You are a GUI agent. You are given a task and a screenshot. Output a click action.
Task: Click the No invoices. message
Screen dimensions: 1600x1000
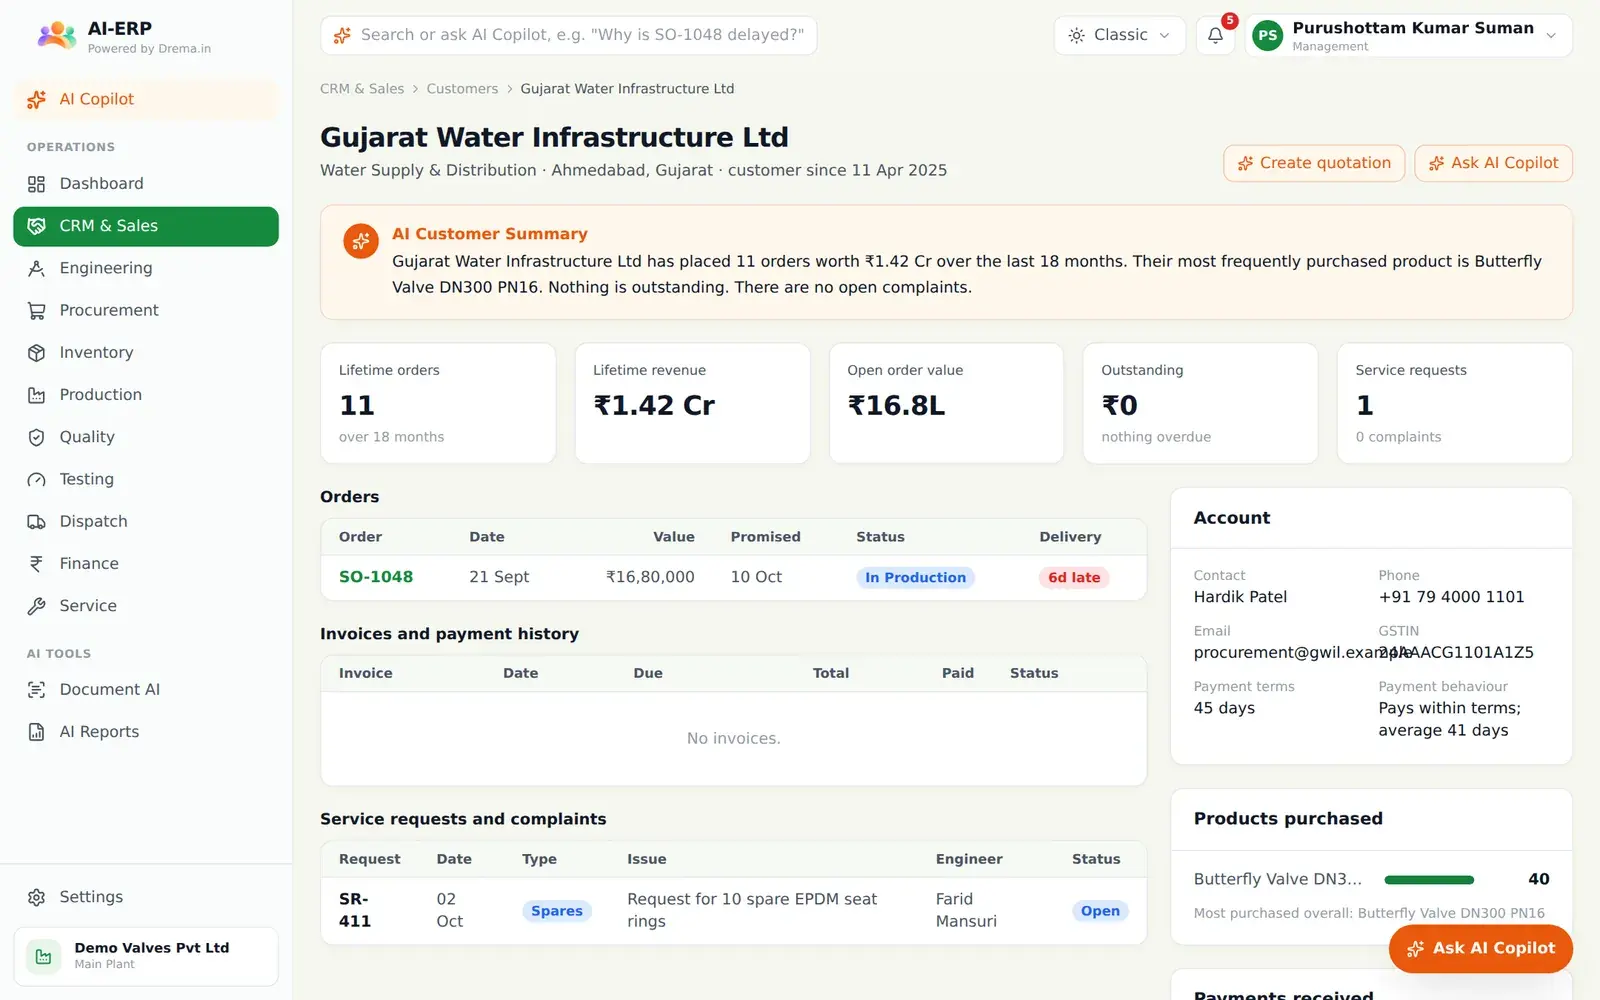click(x=733, y=739)
